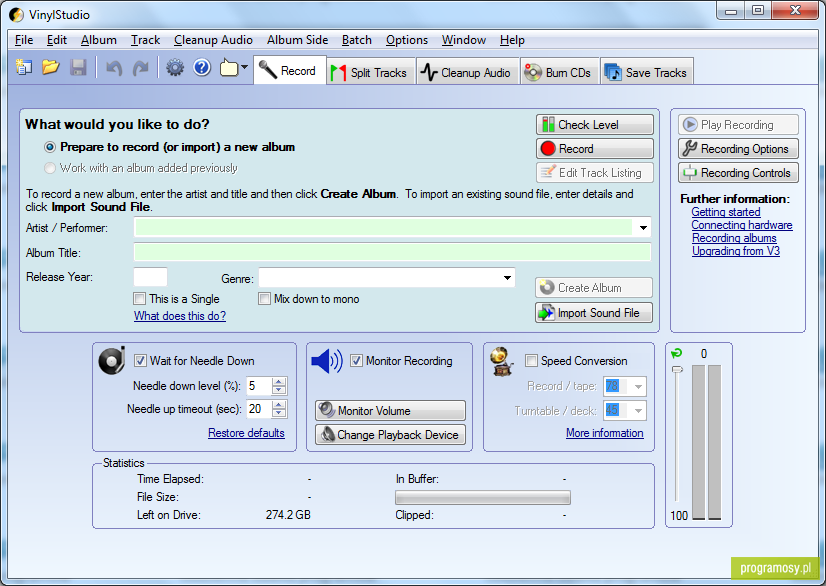Click the Album Title input field

tap(392, 252)
